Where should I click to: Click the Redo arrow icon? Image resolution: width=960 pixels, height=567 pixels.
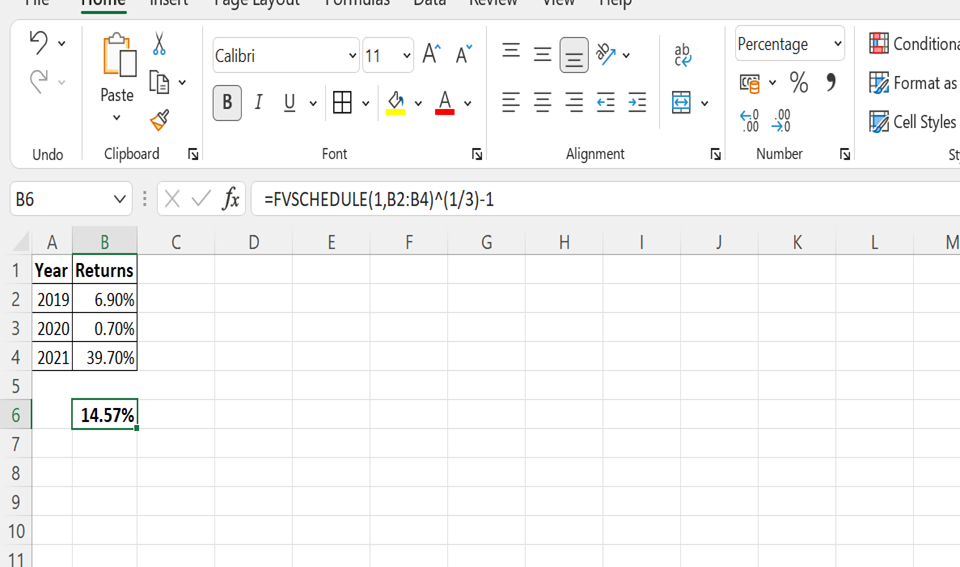[x=39, y=81]
